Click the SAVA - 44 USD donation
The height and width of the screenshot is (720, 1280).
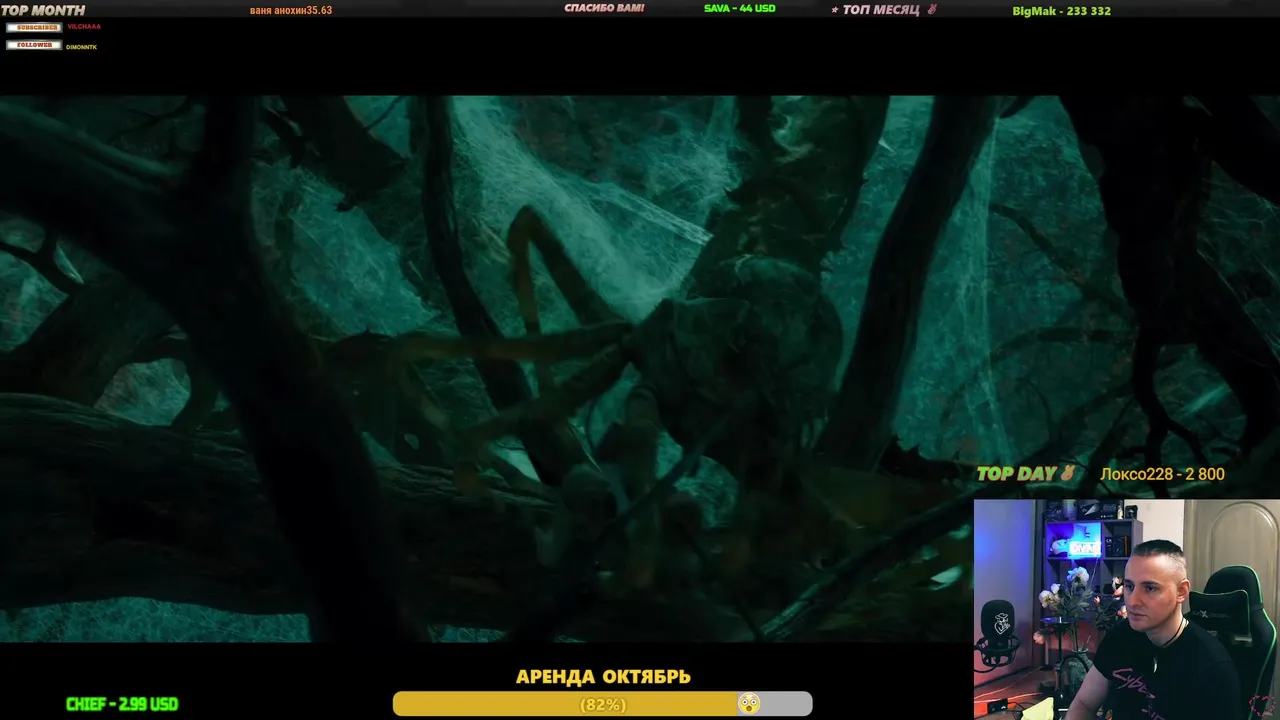(x=740, y=8)
